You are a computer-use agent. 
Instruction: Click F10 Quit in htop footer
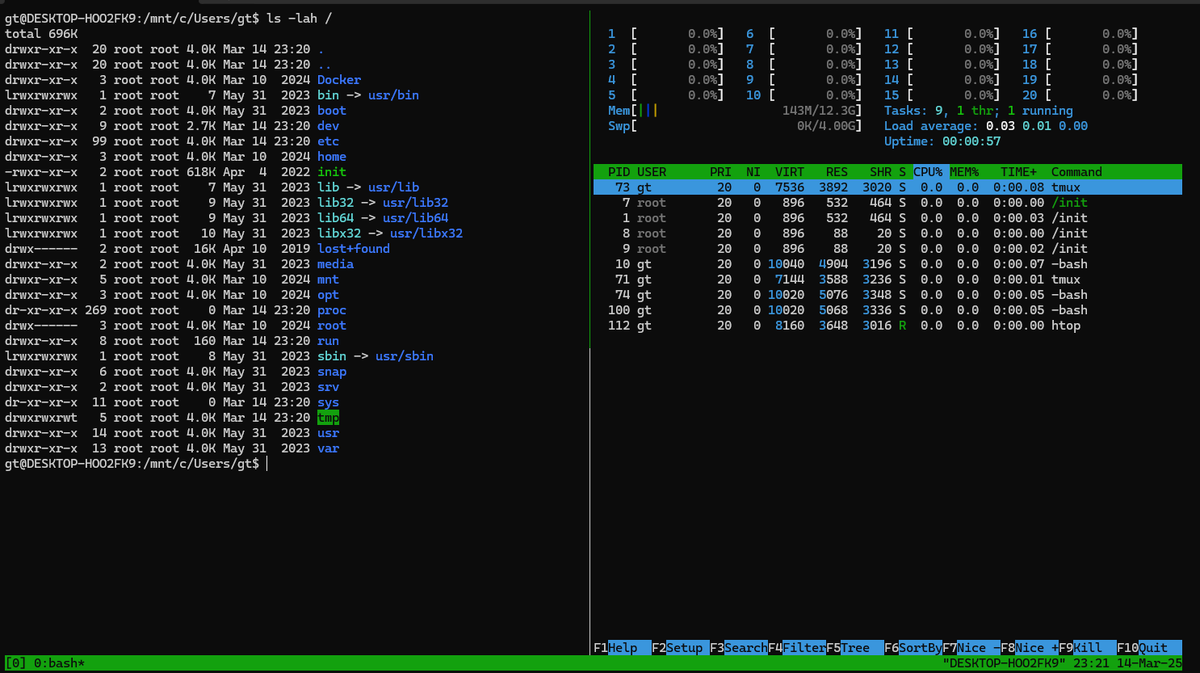click(x=1149, y=648)
